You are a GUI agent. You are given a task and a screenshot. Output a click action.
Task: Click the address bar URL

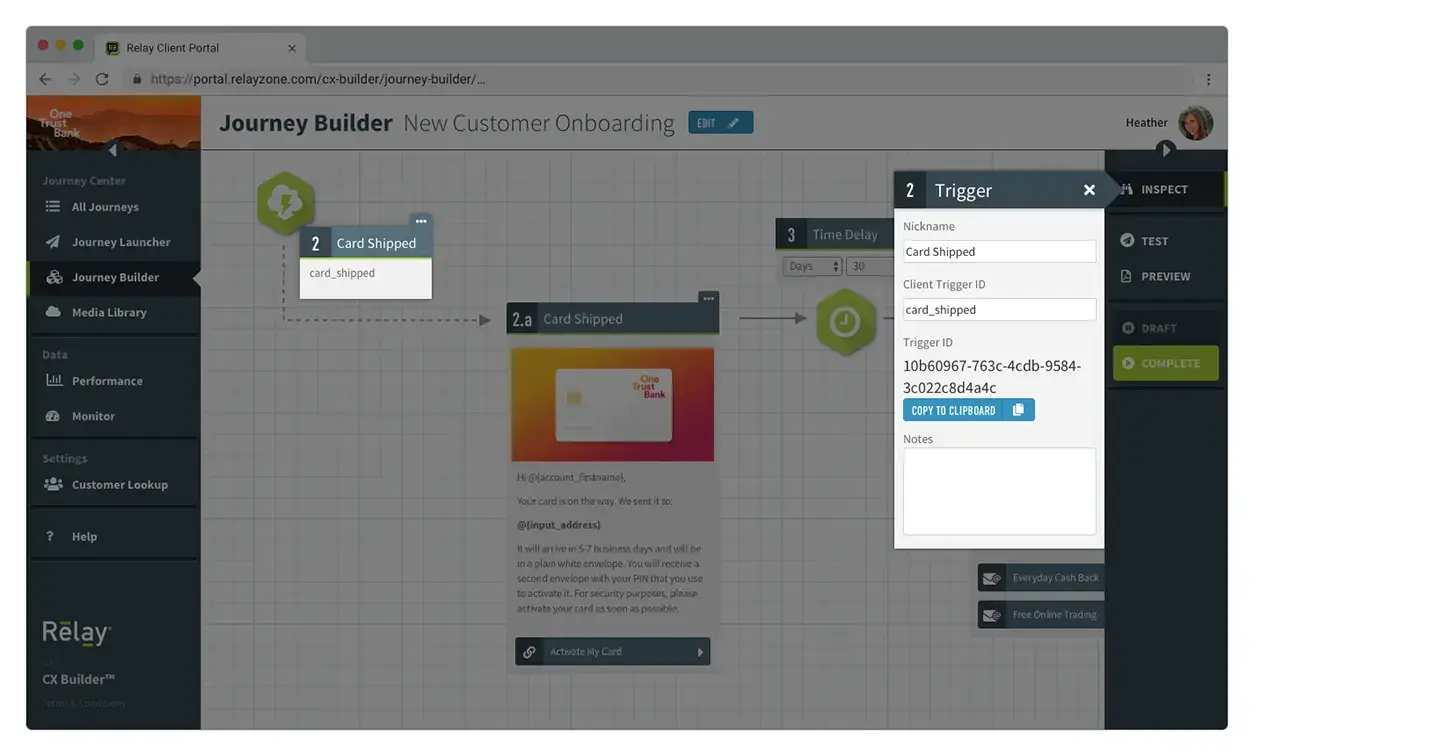click(x=318, y=79)
